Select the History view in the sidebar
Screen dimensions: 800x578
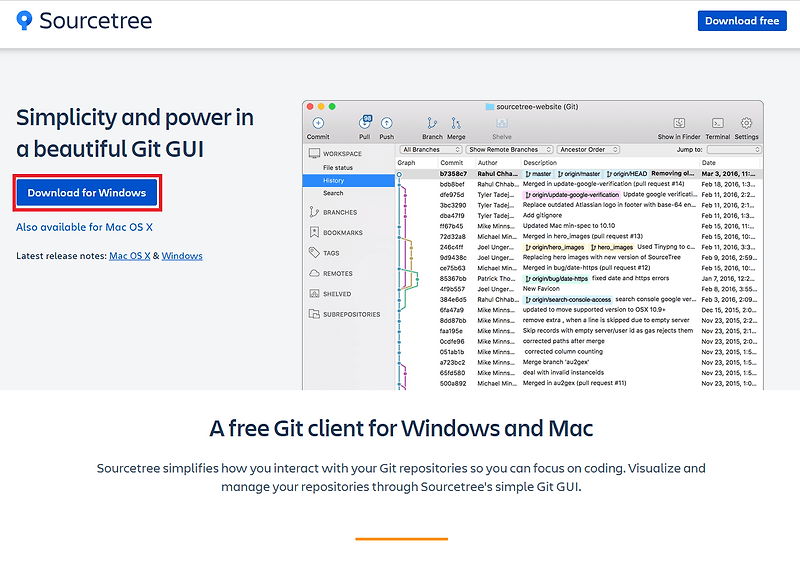[x=335, y=180]
